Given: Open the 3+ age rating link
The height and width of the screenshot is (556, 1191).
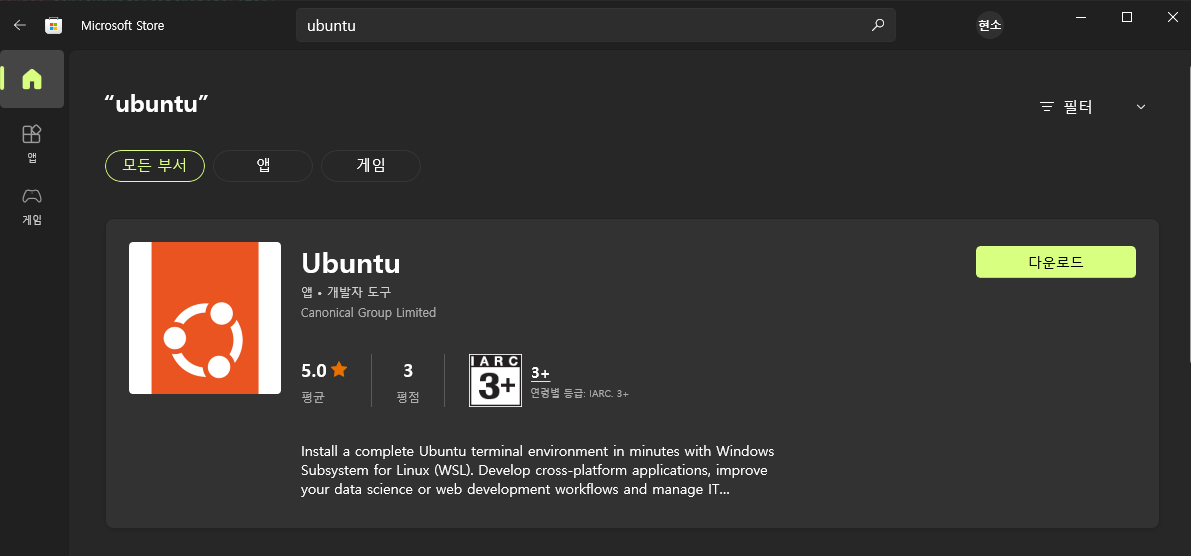Looking at the screenshot, I should (540, 373).
